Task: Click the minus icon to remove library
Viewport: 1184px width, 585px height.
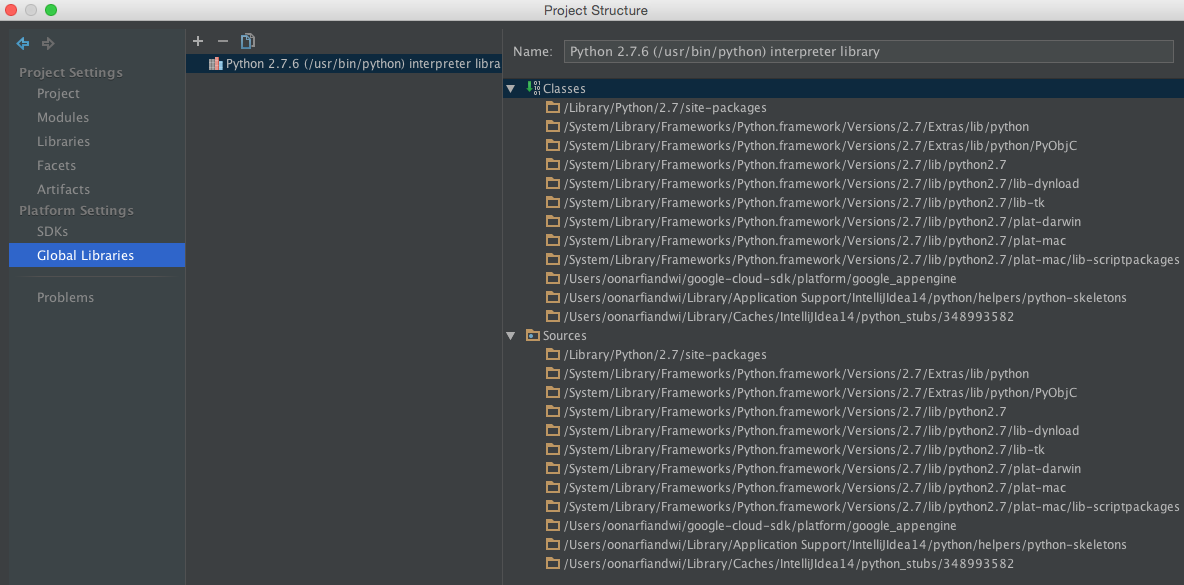Action: point(223,41)
